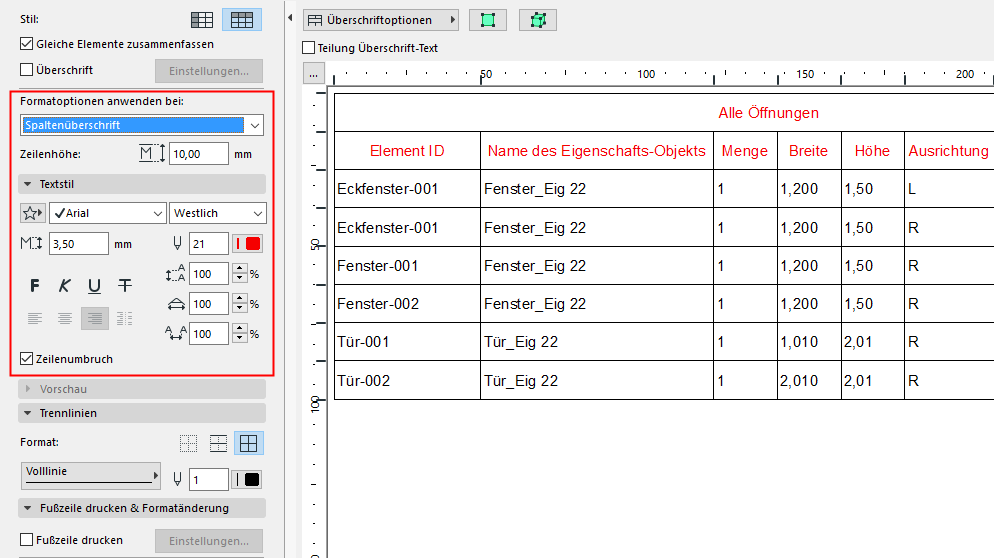The image size is (994, 558).
Task: Align text center
Action: [65, 318]
